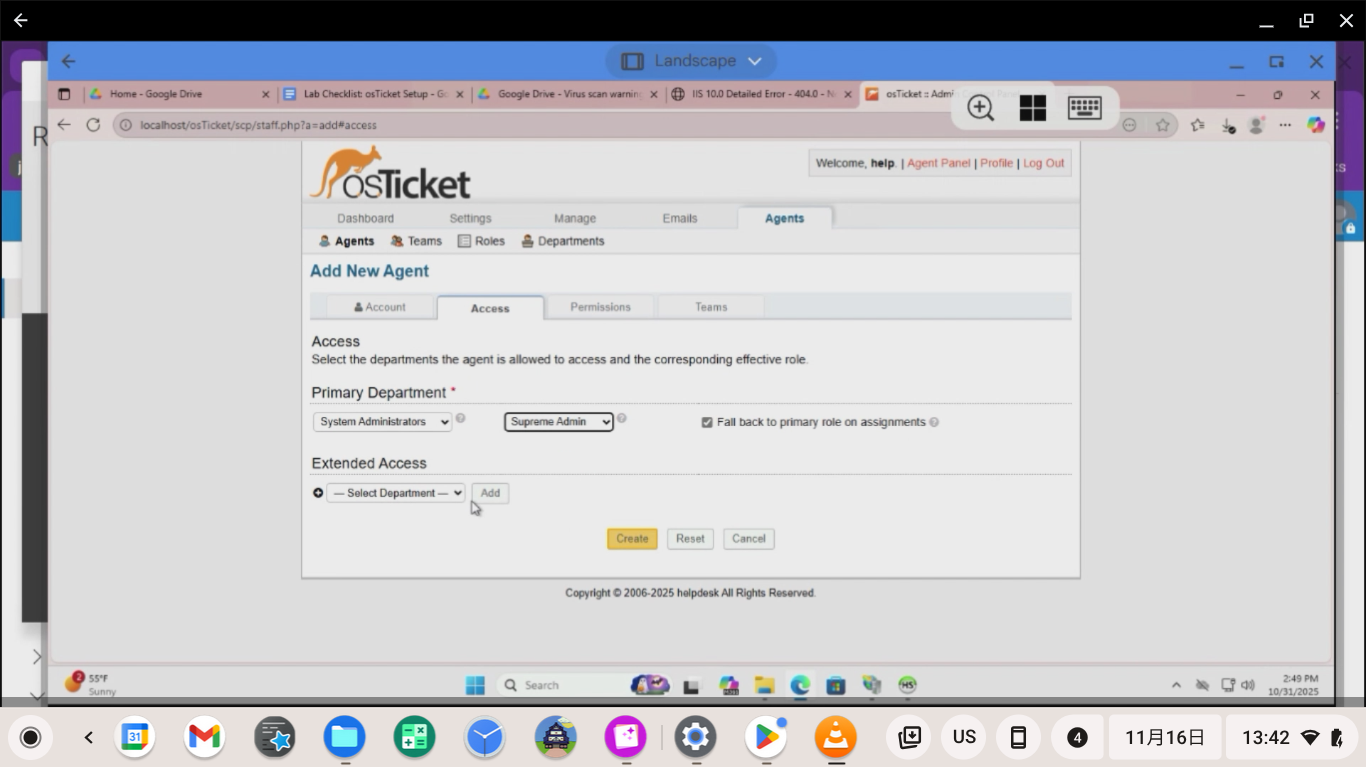This screenshot has width=1366, height=767.
Task: Expand the System Administrators department dropdown
Action: tap(383, 422)
